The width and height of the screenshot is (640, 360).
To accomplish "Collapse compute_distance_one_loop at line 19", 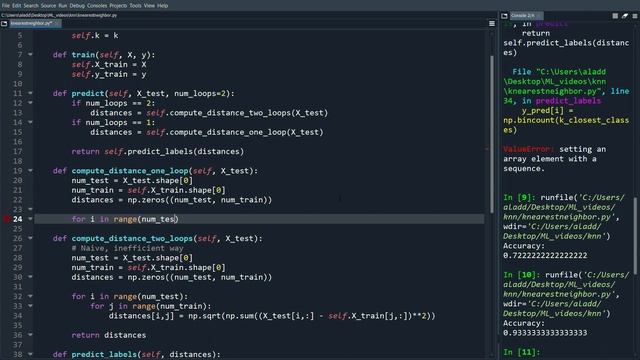I will tap(30, 171).
